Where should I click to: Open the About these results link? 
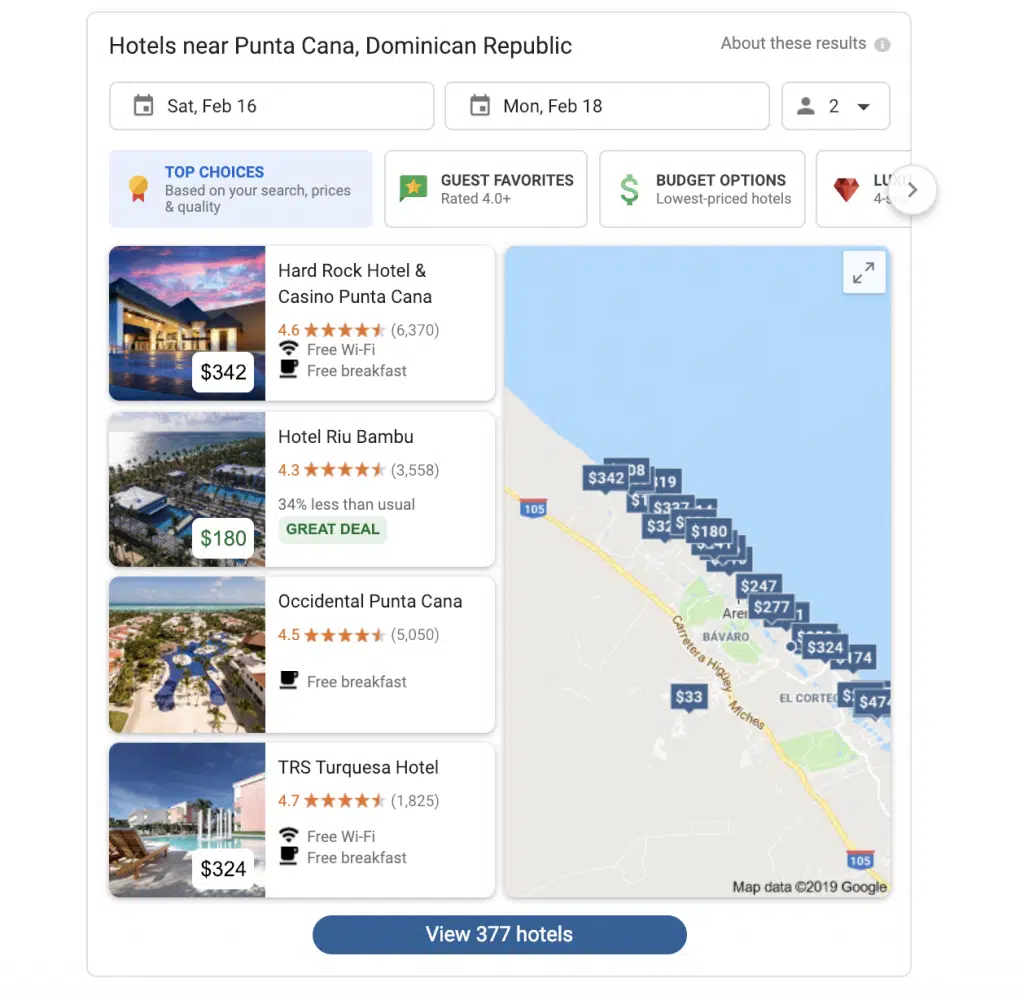click(793, 44)
